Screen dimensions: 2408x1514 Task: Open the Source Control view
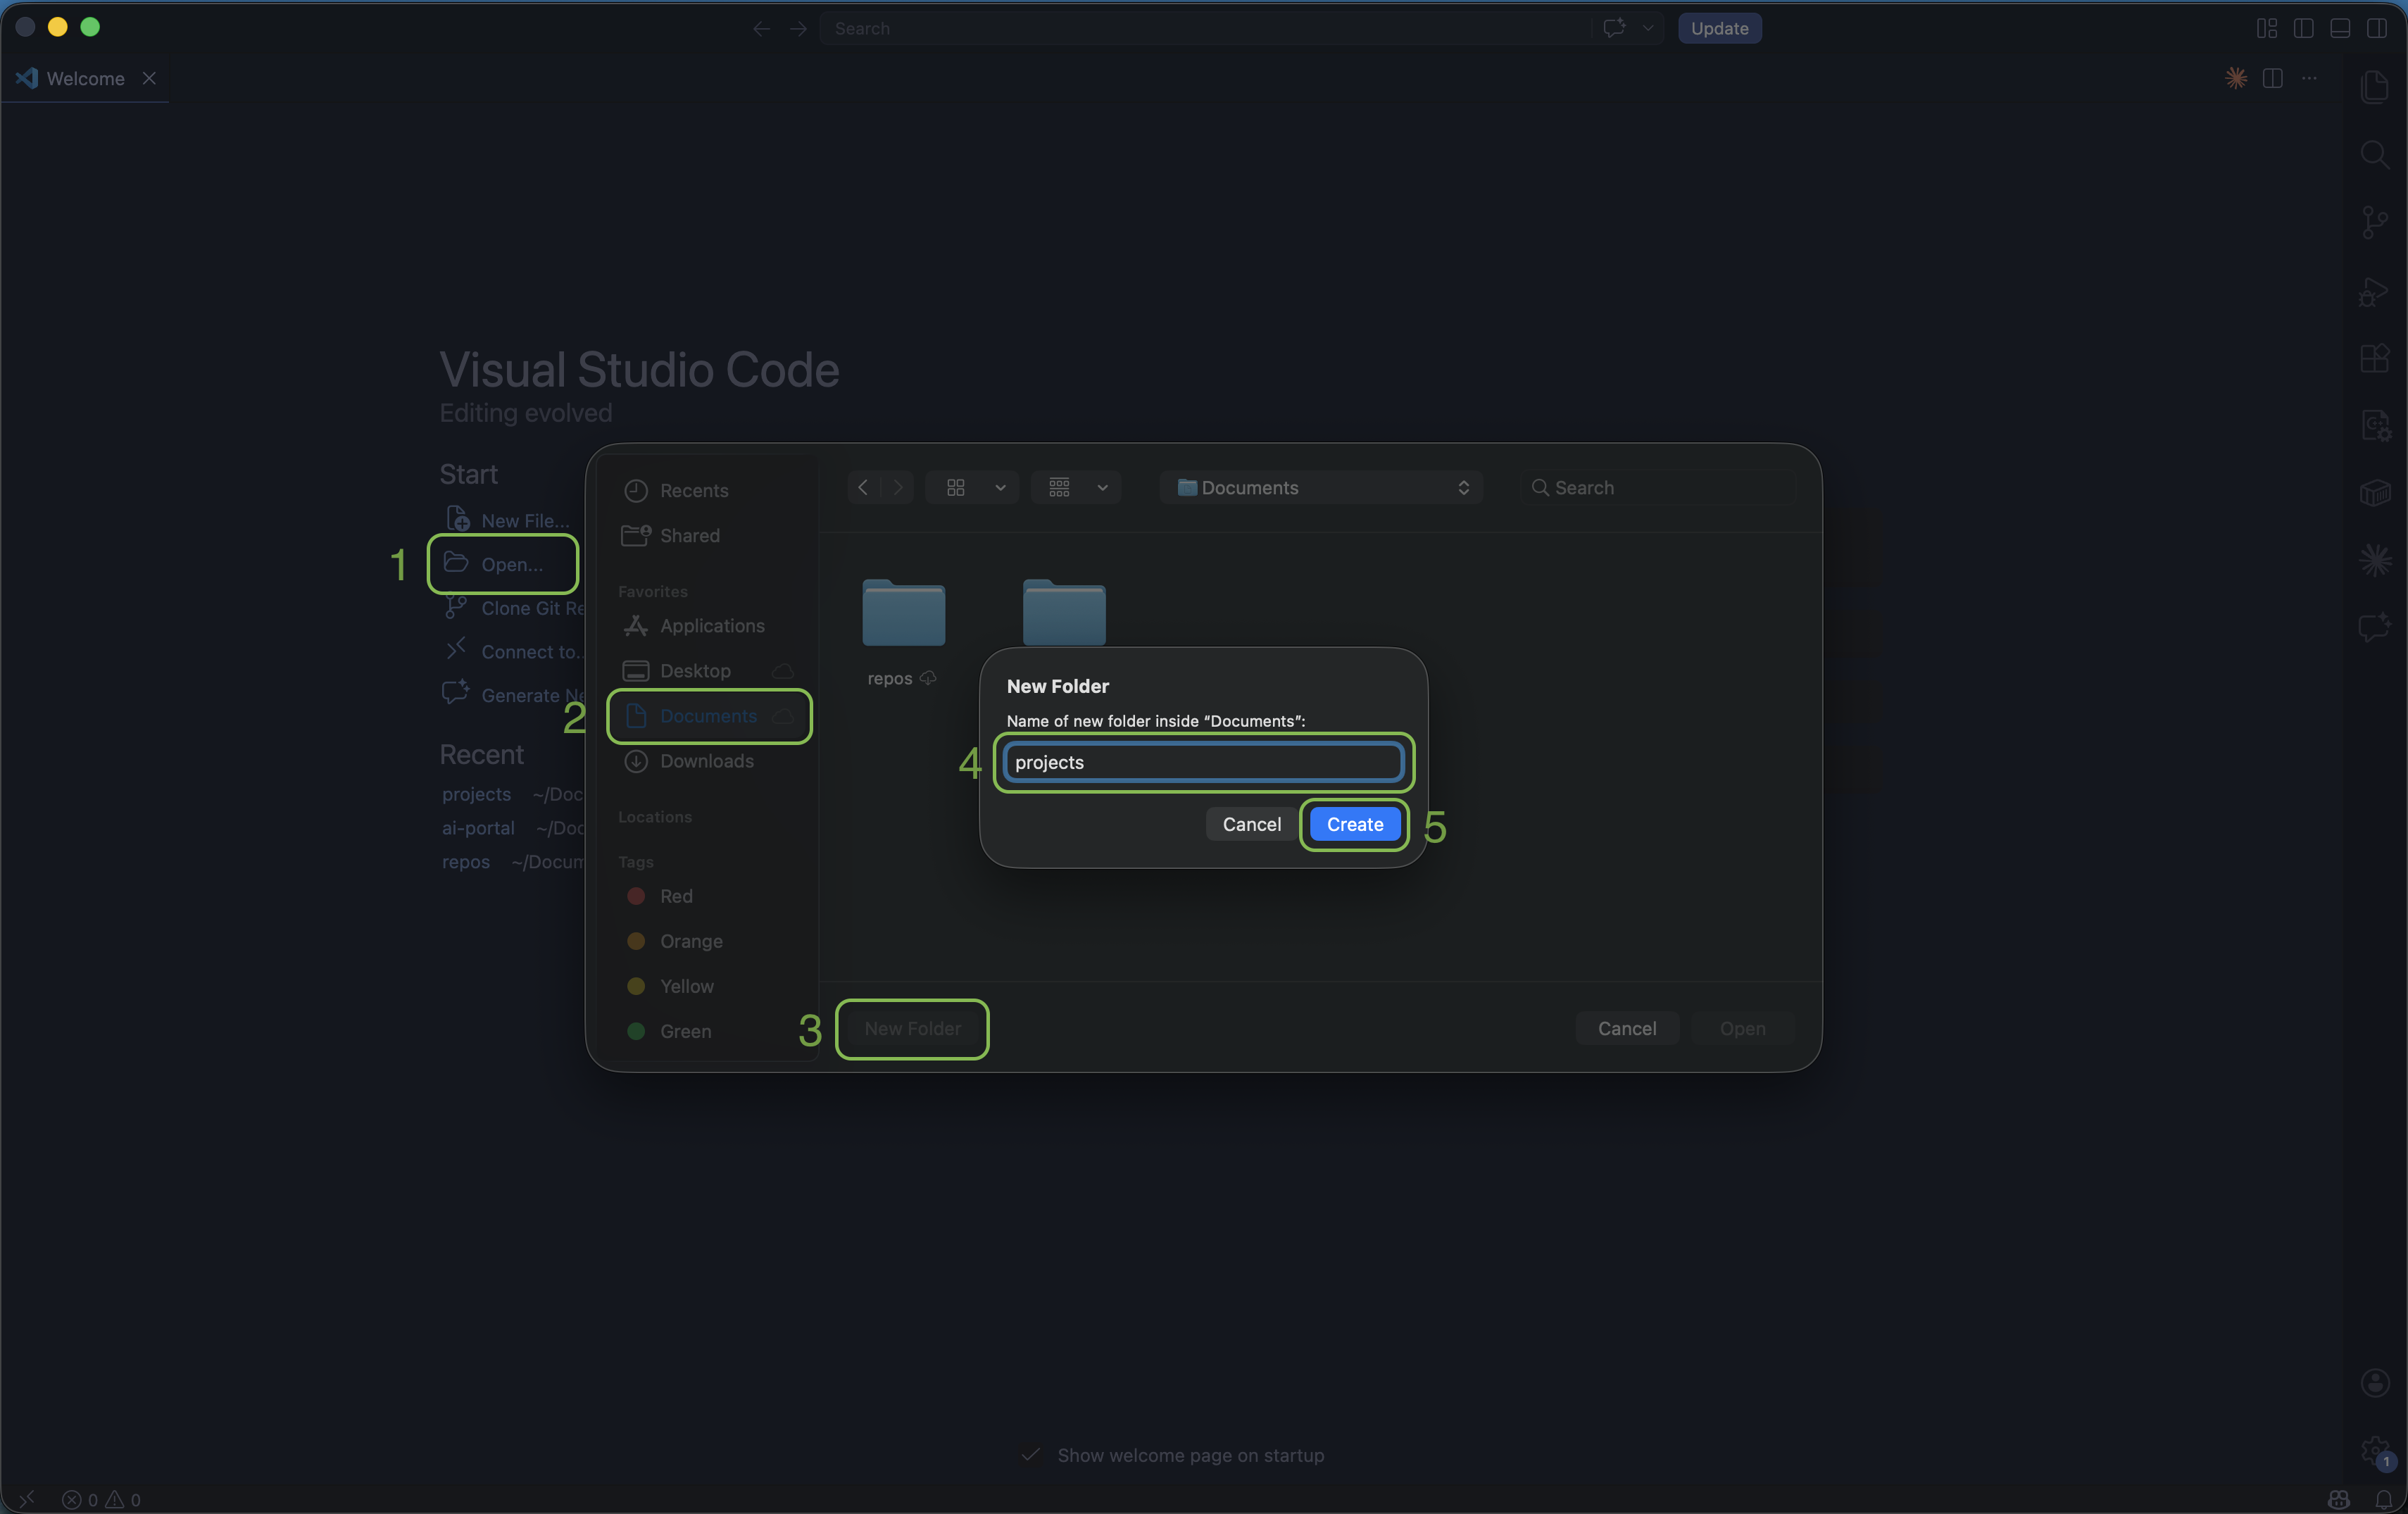(2375, 222)
